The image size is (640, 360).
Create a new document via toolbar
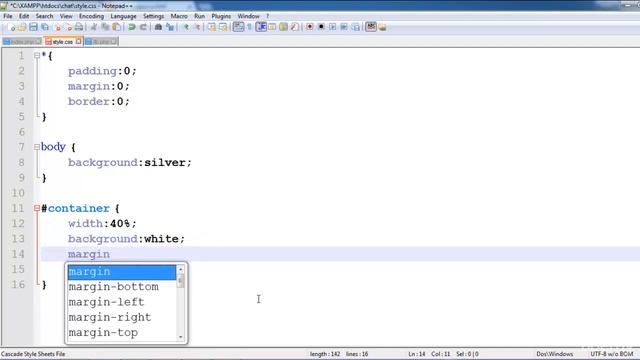point(11,27)
